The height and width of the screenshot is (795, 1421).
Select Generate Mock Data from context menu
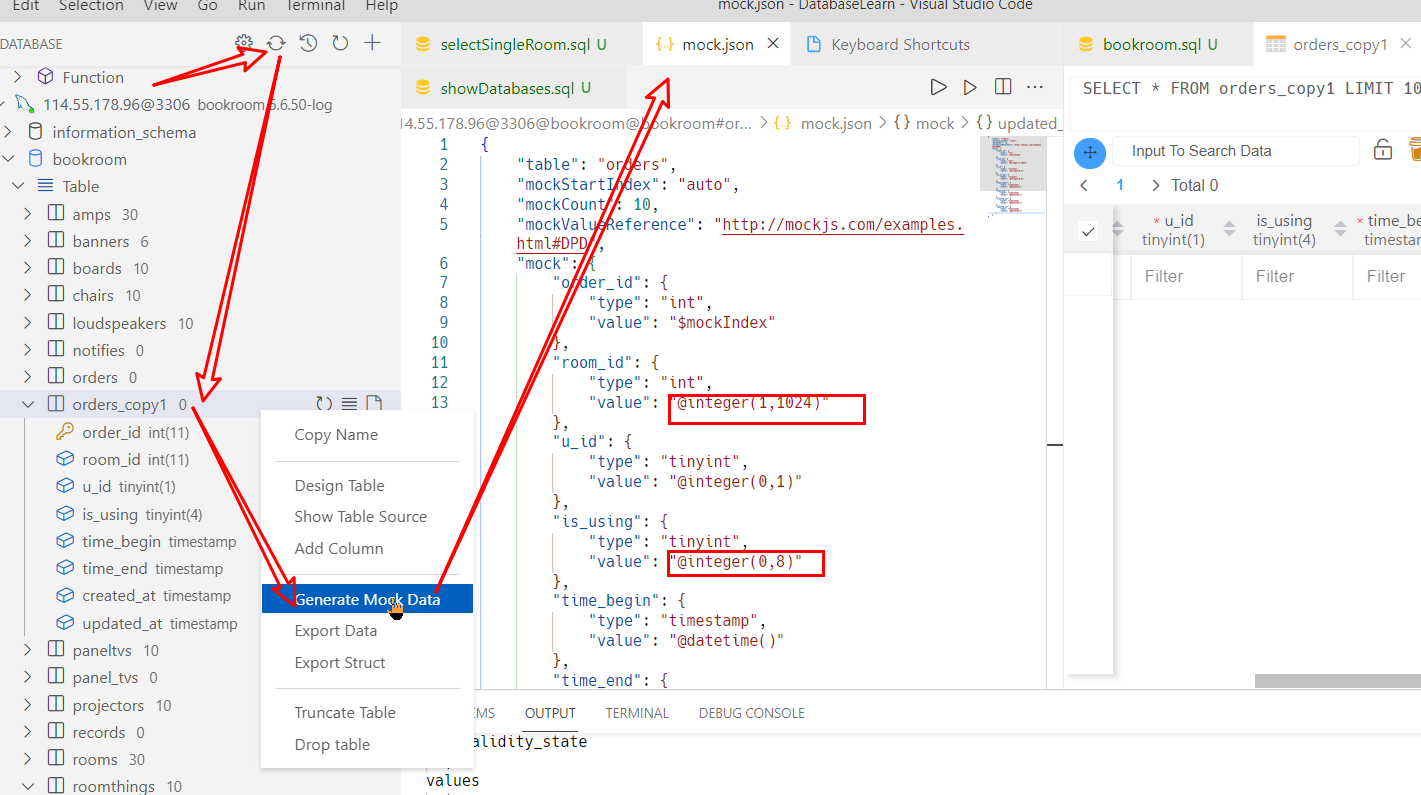click(x=367, y=598)
